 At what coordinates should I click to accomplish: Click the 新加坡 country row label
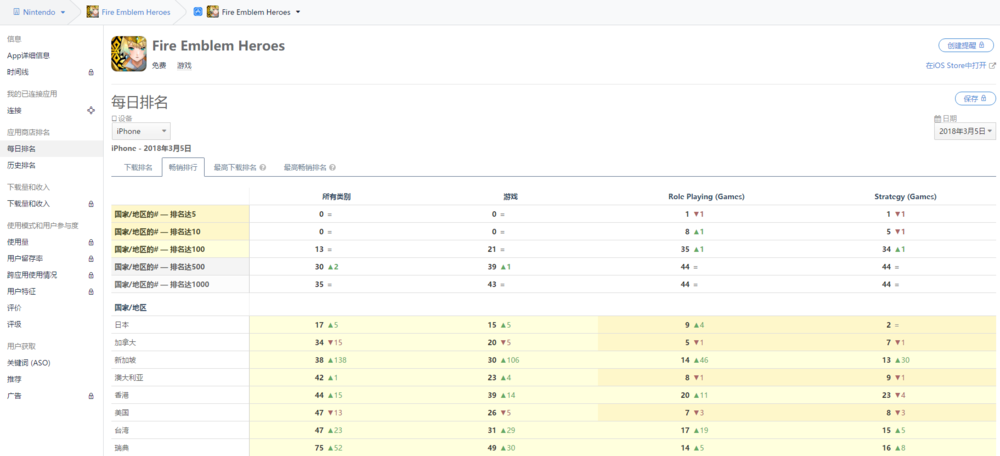(x=125, y=360)
